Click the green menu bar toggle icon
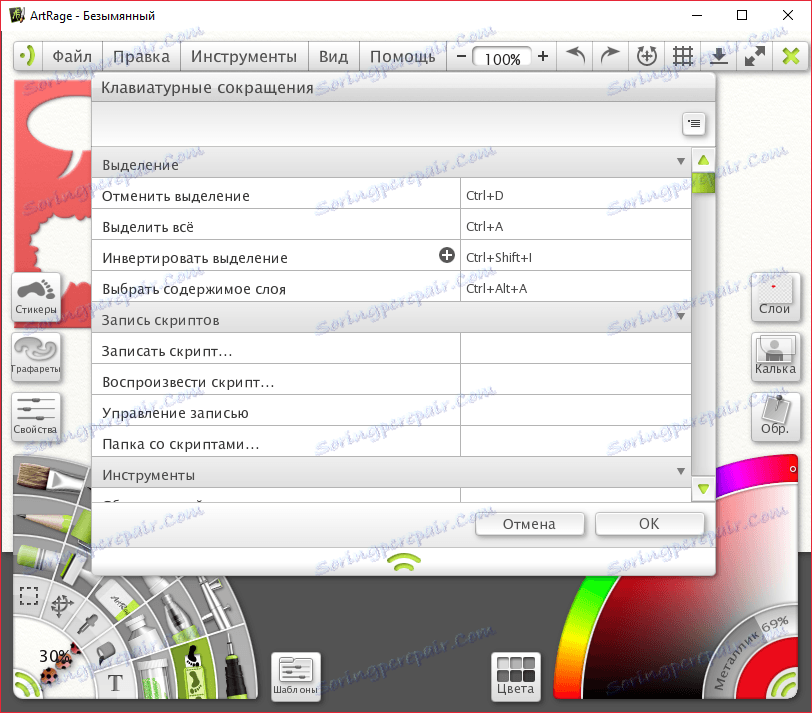The height and width of the screenshot is (728, 812). pos(27,56)
